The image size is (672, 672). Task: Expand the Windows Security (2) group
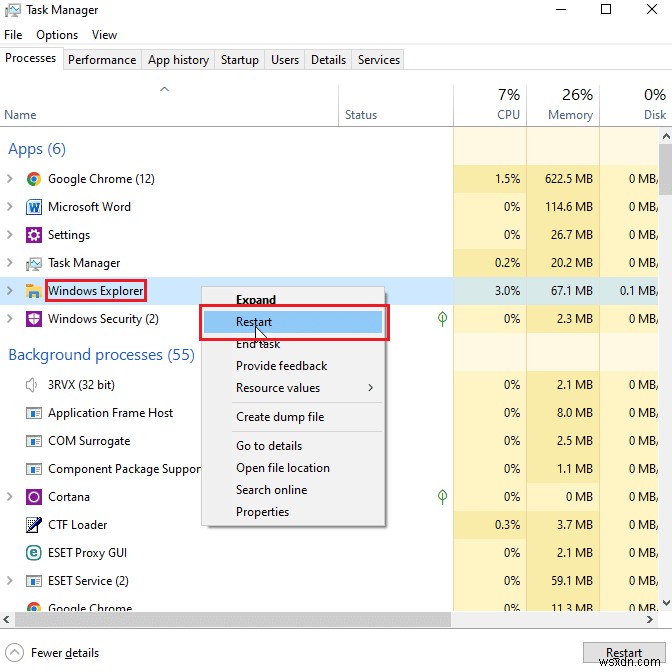[9, 319]
